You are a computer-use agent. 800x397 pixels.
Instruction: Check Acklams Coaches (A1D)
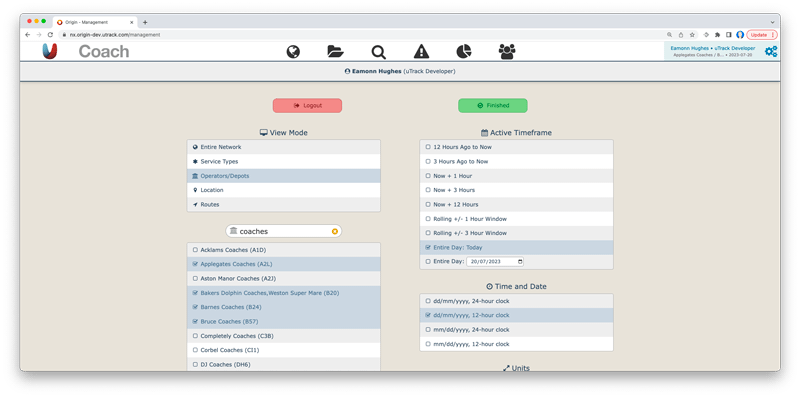point(283,250)
